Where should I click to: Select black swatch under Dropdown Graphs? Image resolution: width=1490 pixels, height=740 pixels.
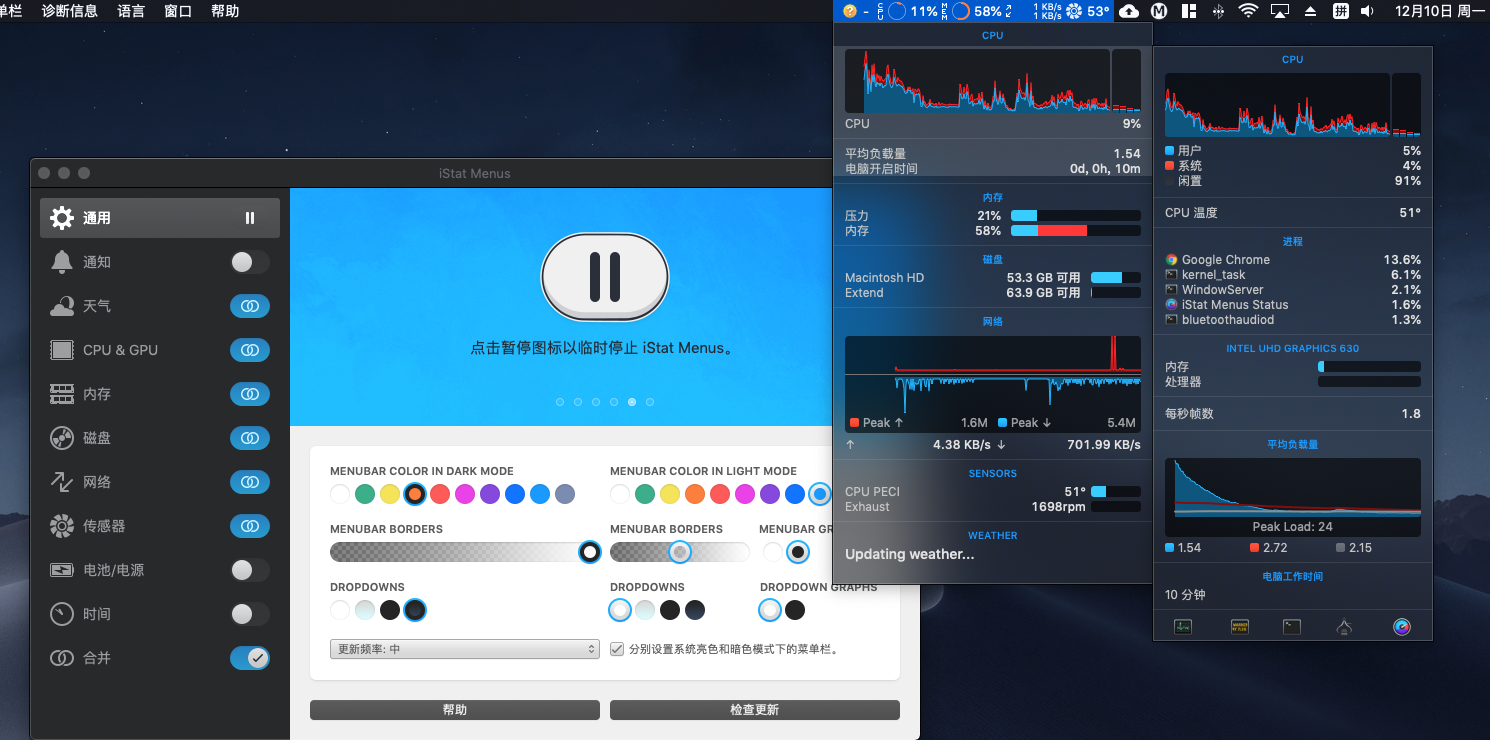(795, 610)
